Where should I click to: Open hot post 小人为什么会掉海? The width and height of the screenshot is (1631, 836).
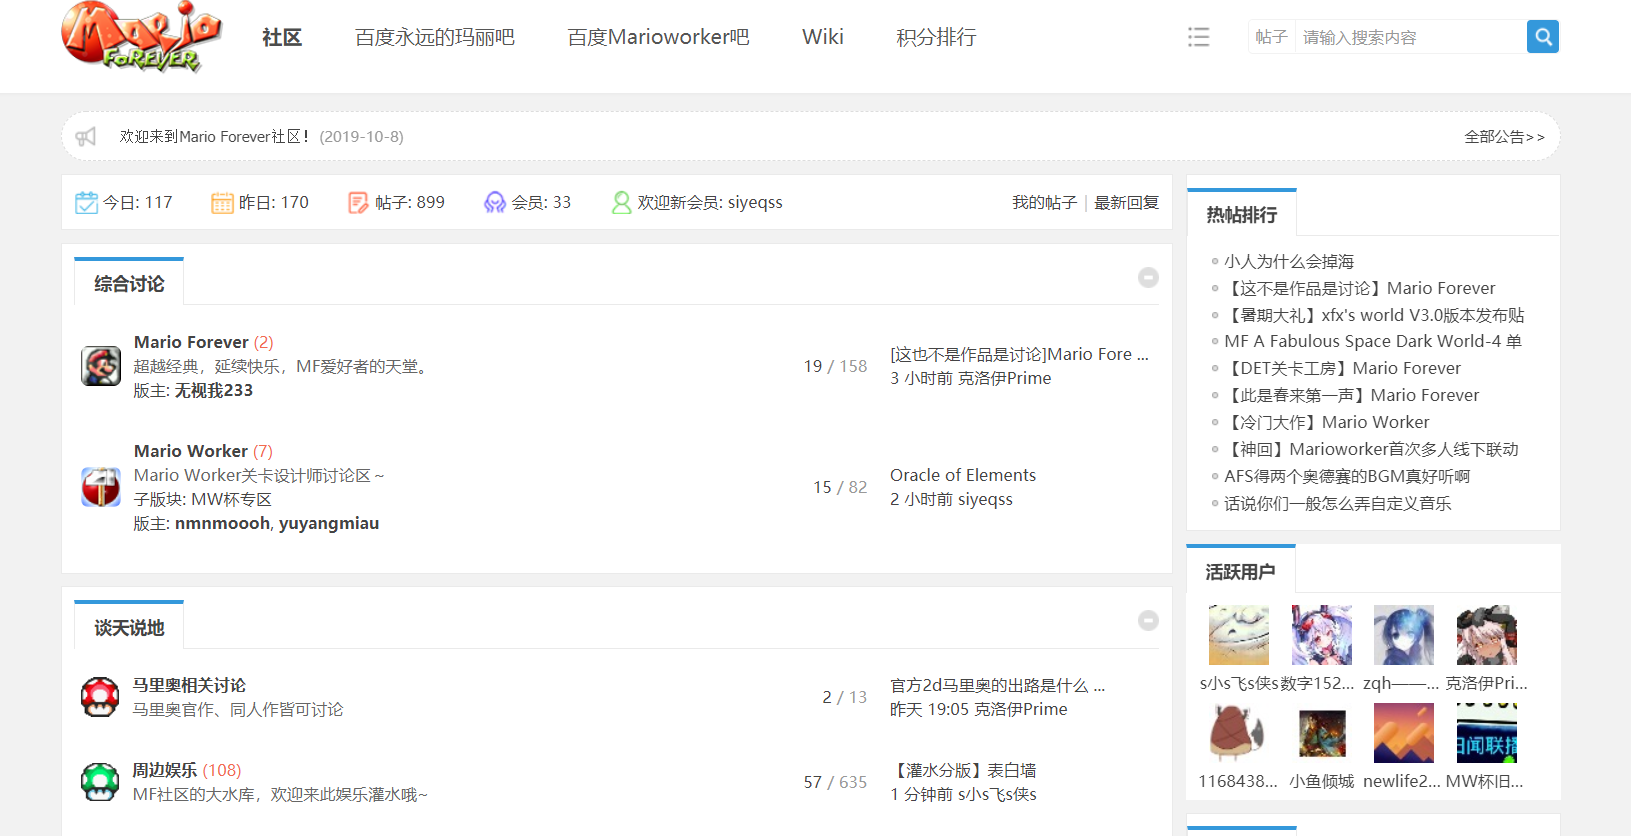(x=1289, y=261)
